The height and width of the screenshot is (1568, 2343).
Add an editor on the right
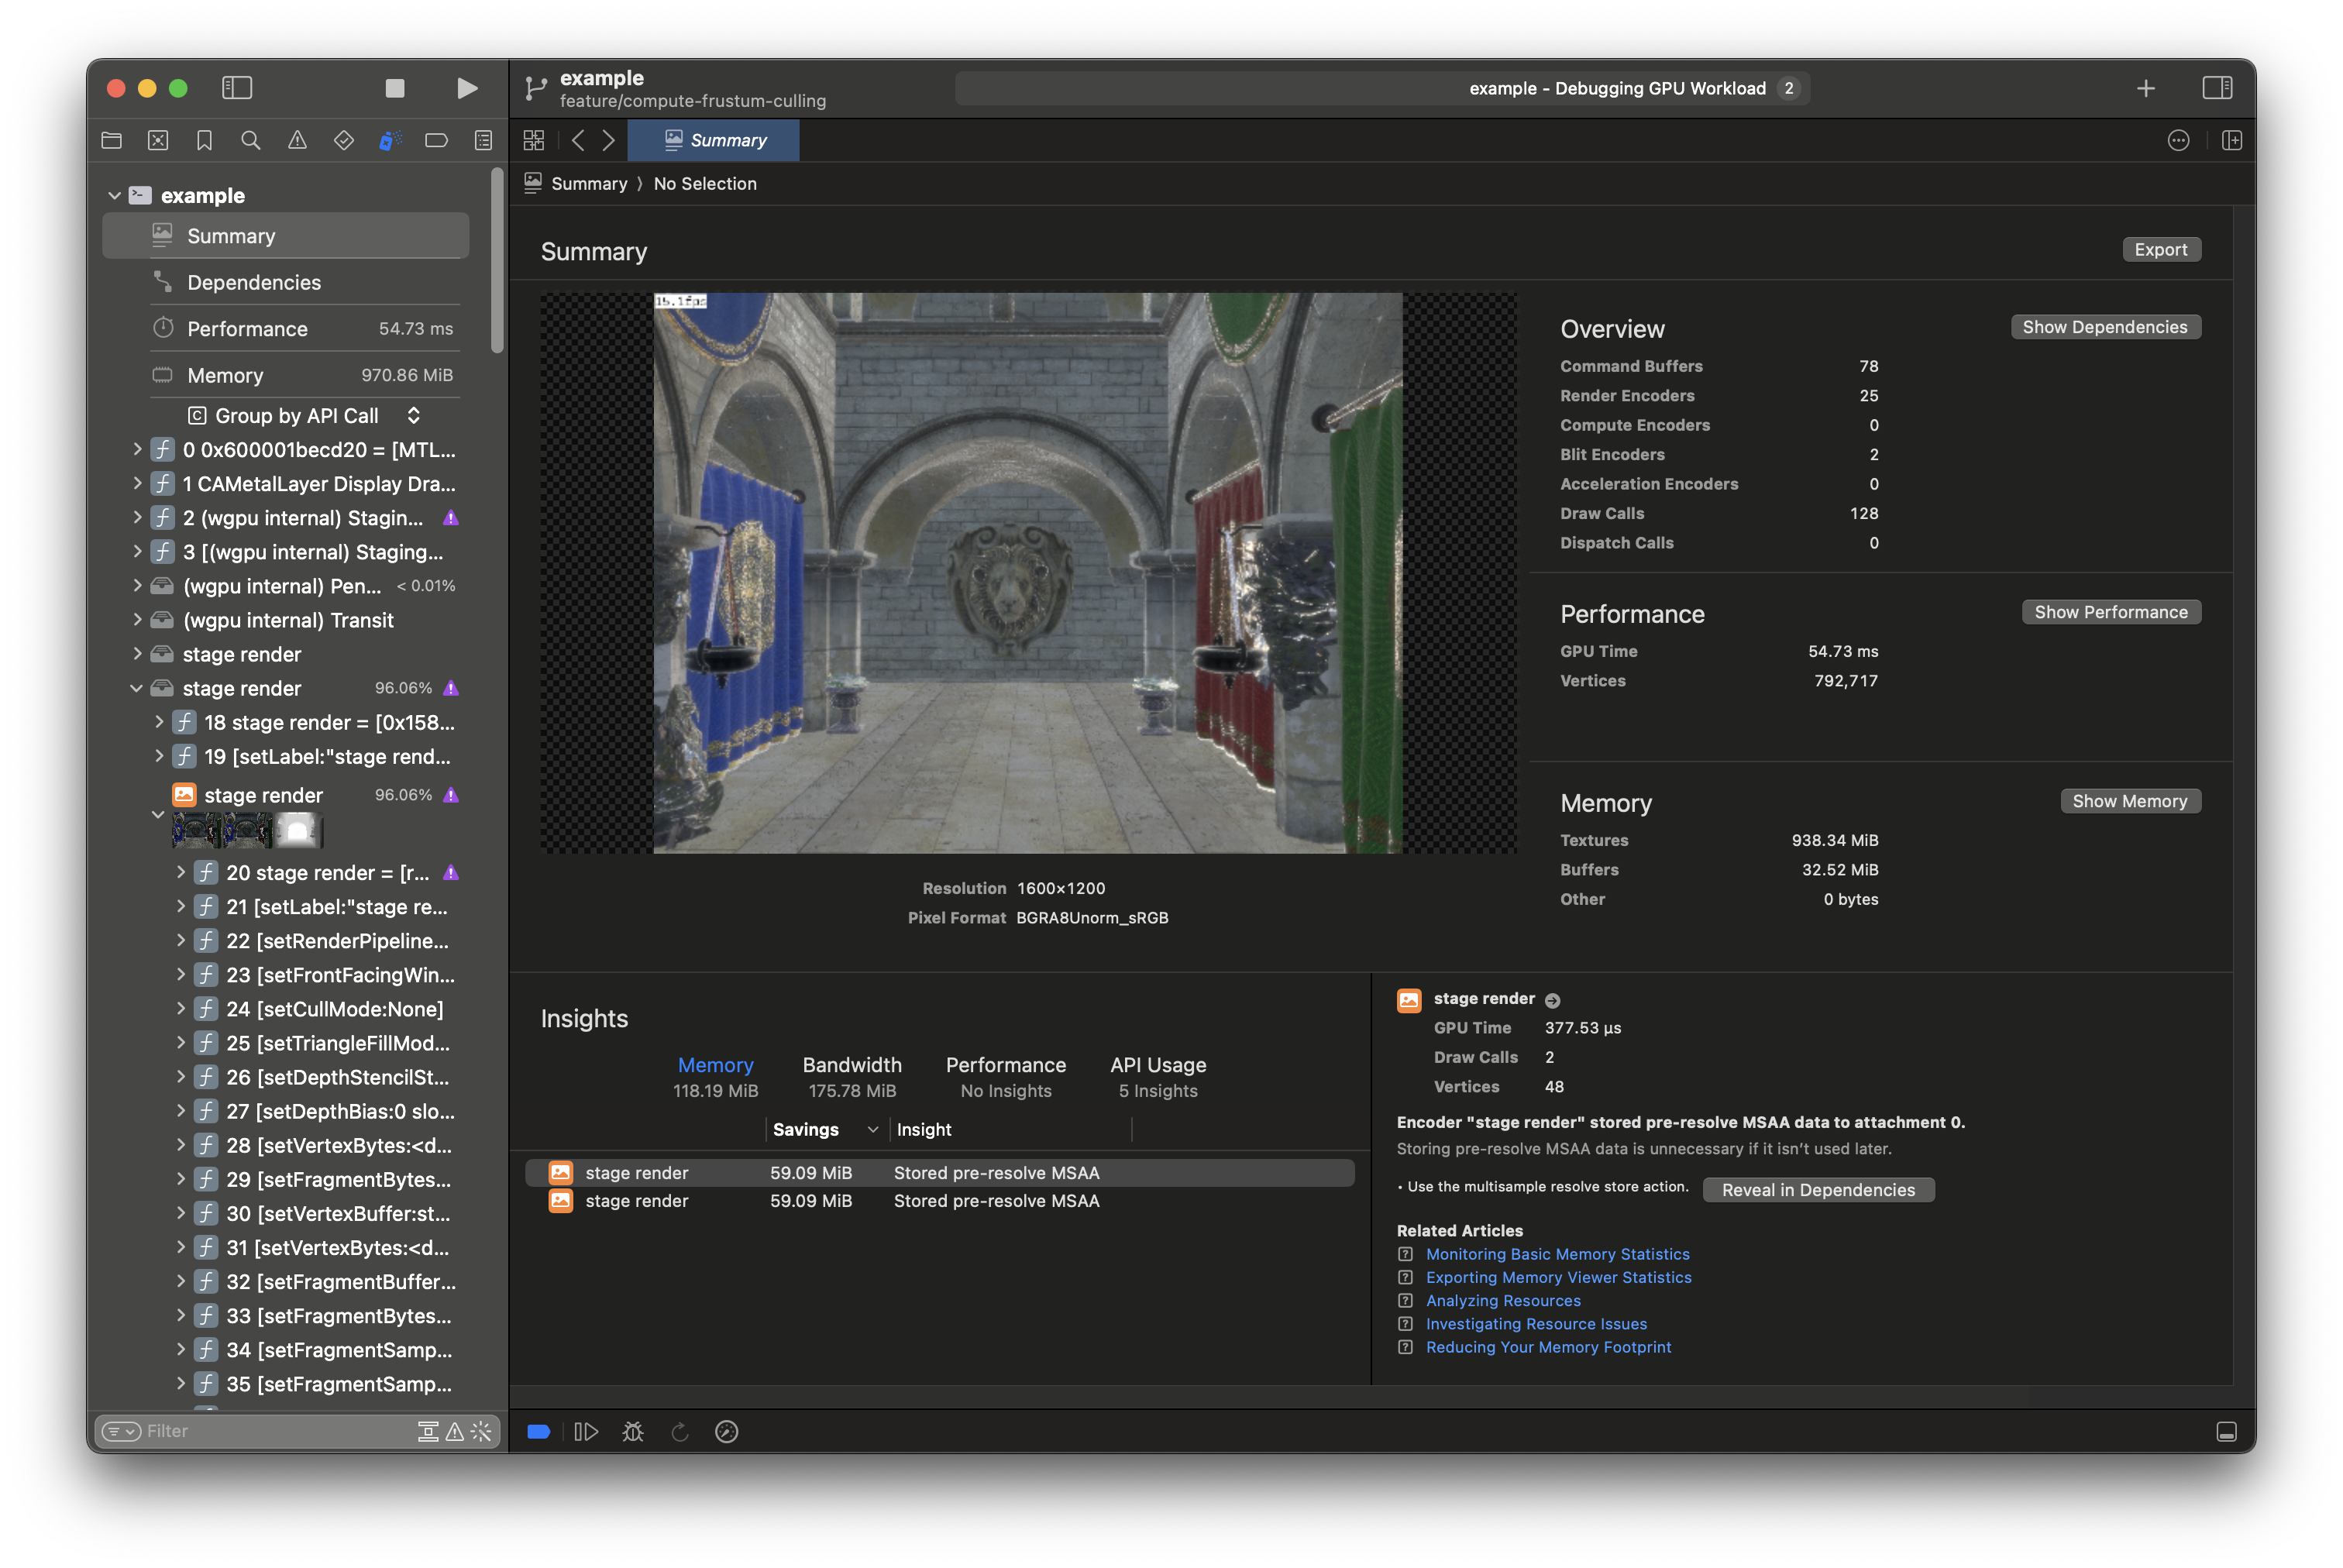[x=2231, y=140]
